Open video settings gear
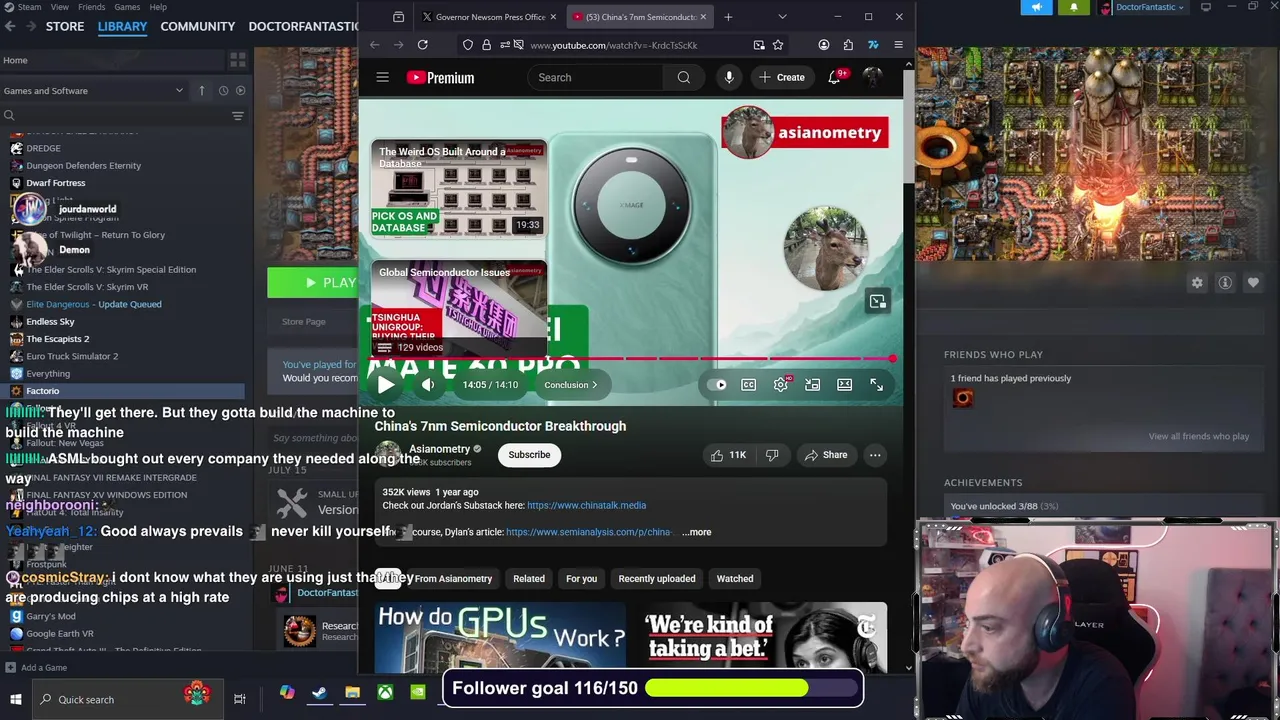This screenshot has height=720, width=1280. 781,385
